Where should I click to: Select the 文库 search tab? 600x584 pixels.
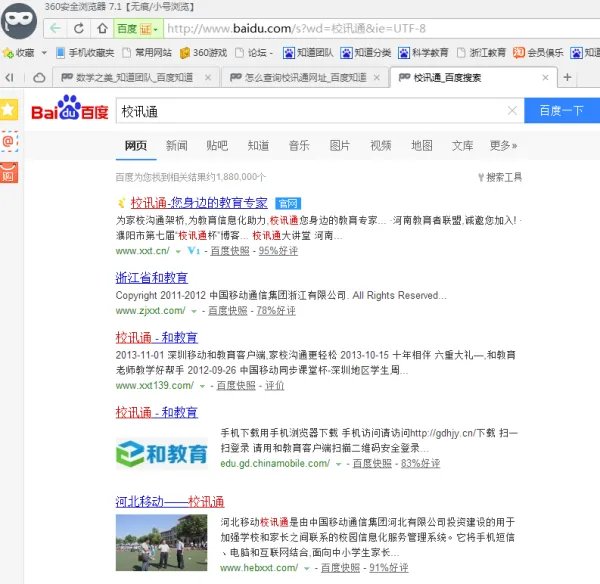[462, 145]
